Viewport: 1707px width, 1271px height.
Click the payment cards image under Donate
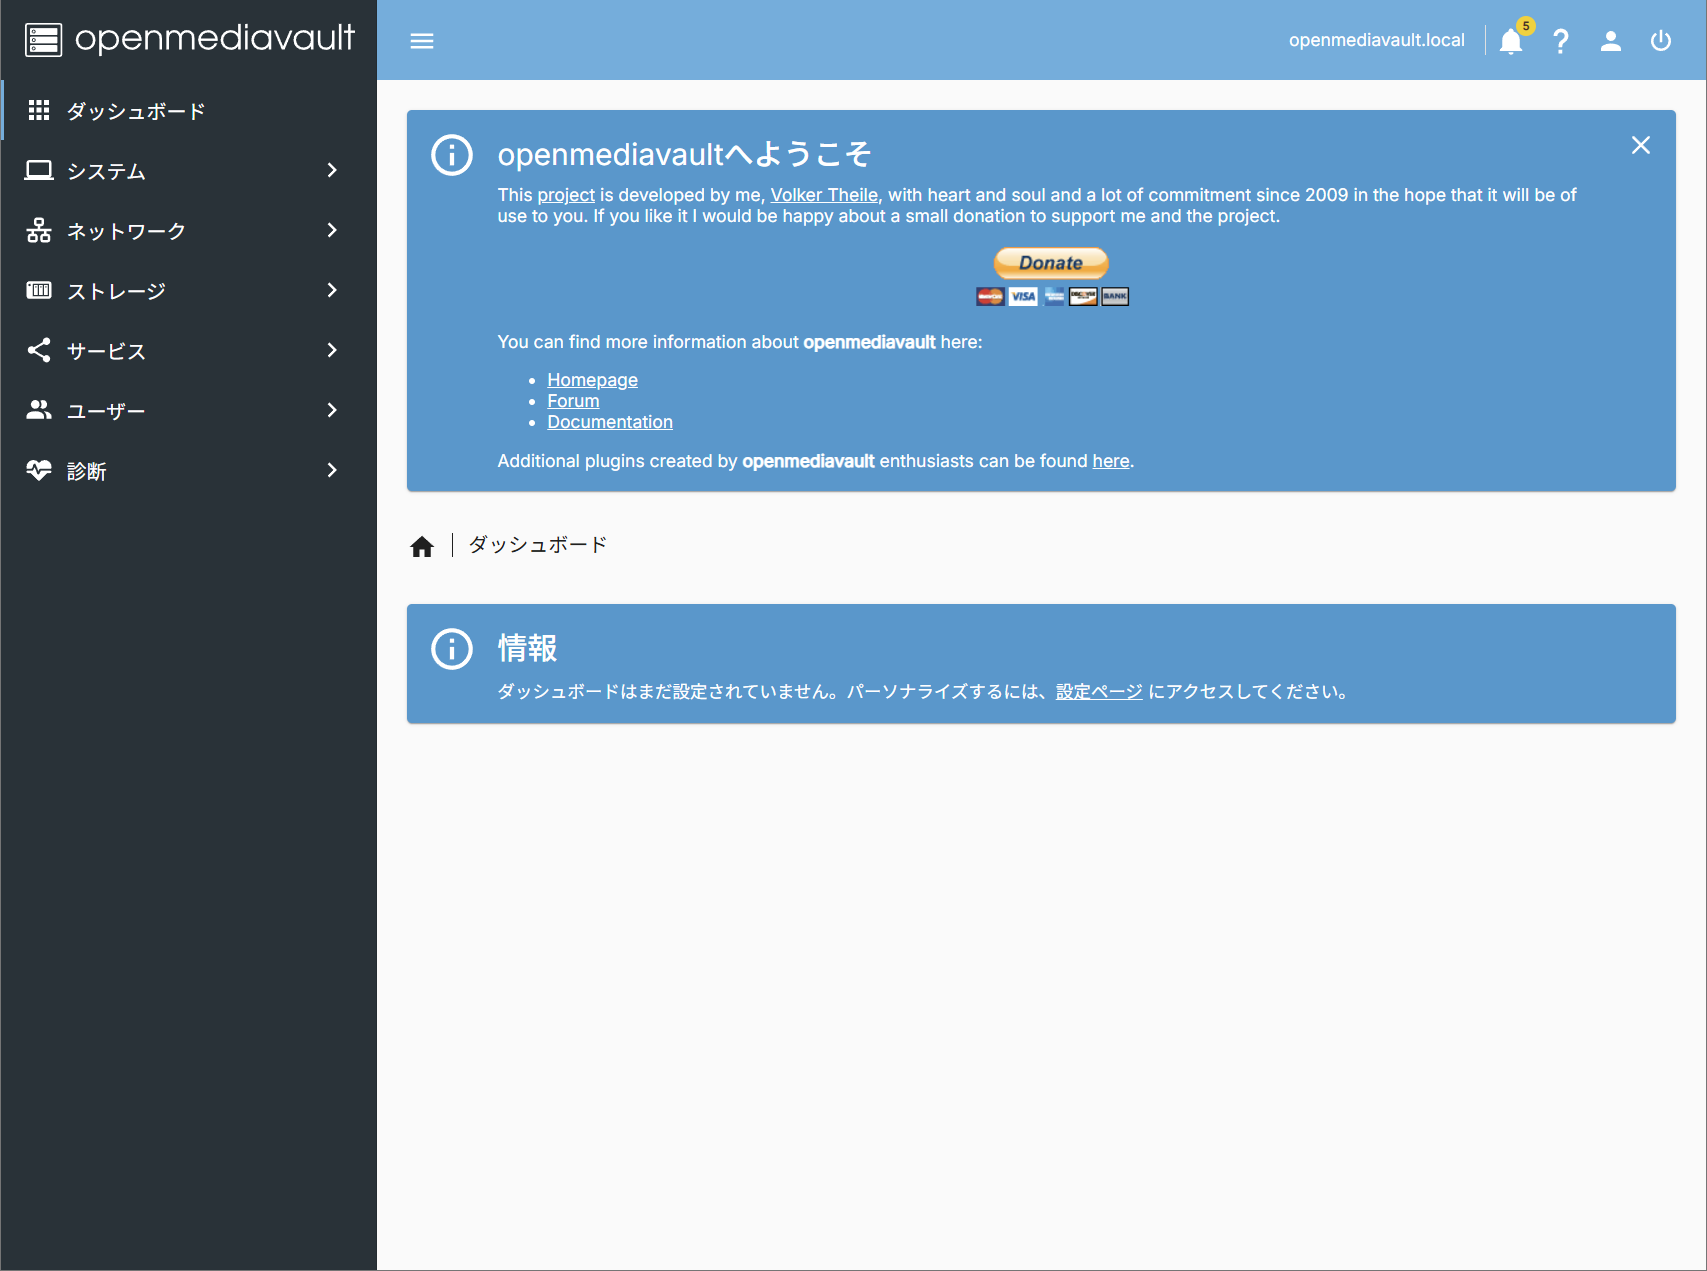click(1052, 296)
